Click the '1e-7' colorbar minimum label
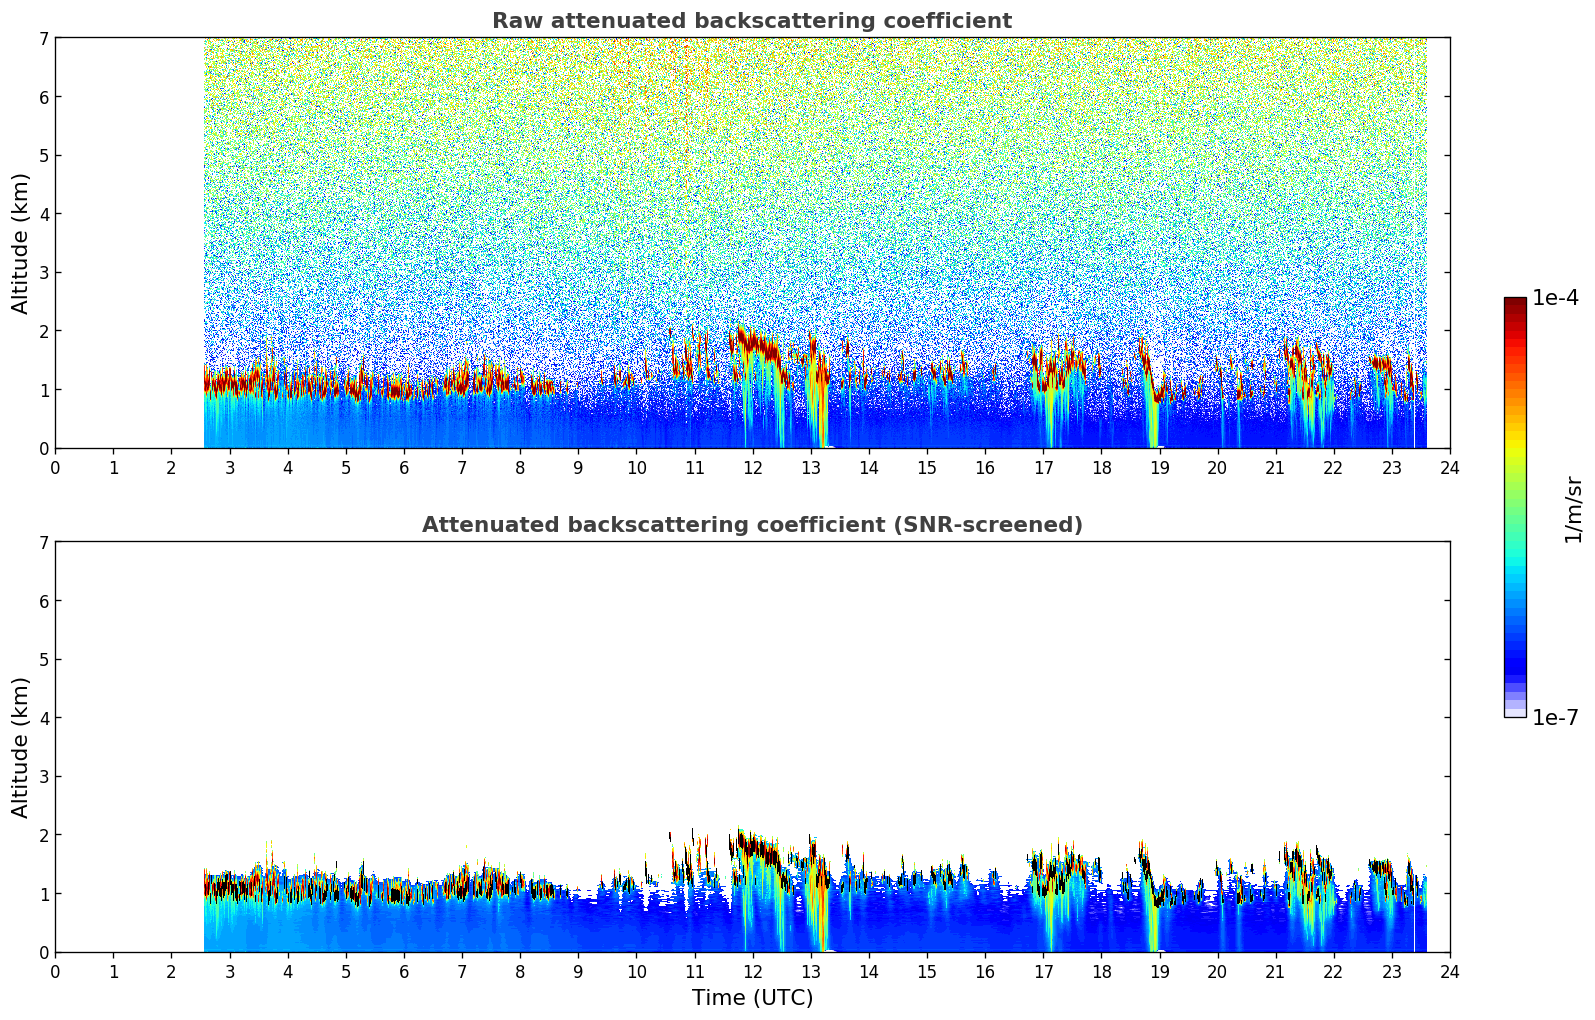This screenshot has width=1595, height=1020. [1554, 718]
